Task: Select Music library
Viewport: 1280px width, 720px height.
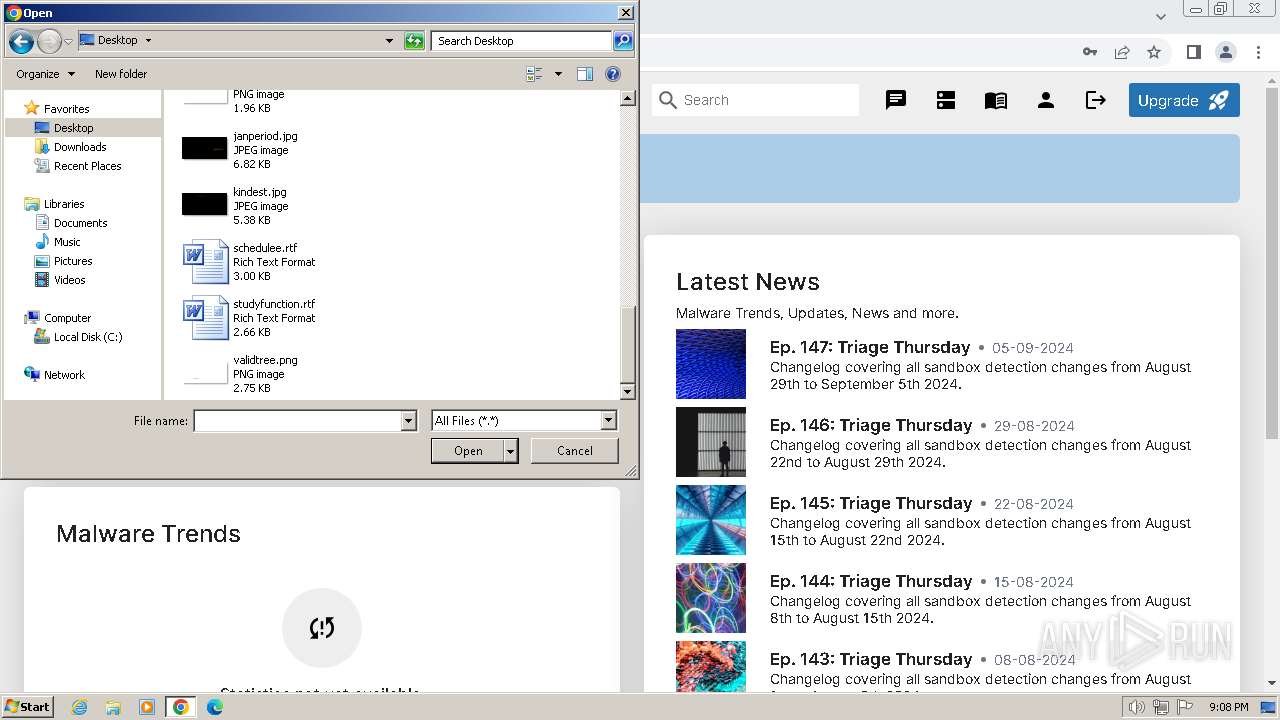Action: [67, 242]
